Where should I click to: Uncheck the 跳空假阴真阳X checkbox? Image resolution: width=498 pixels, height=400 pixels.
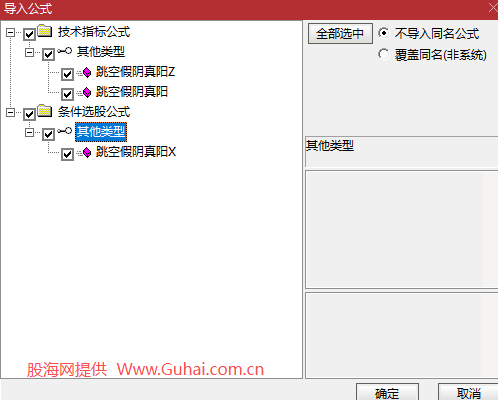(x=67, y=154)
